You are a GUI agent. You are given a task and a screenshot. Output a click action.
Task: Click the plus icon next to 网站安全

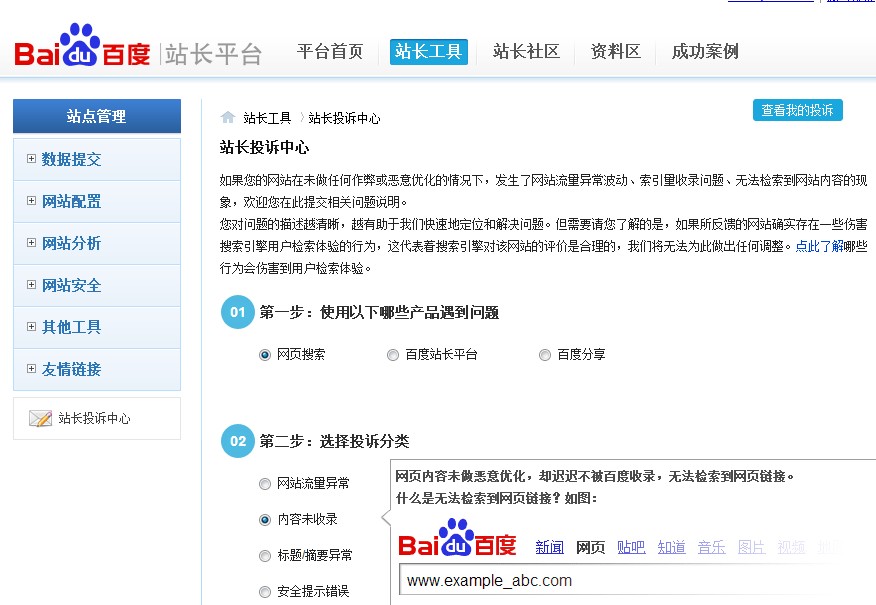tap(32, 285)
